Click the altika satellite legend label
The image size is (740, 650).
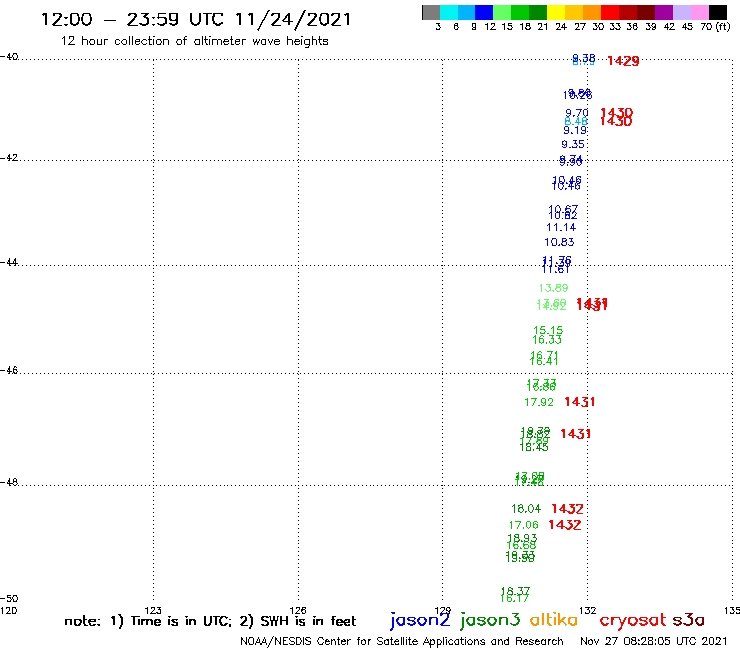pyautogui.click(x=554, y=620)
